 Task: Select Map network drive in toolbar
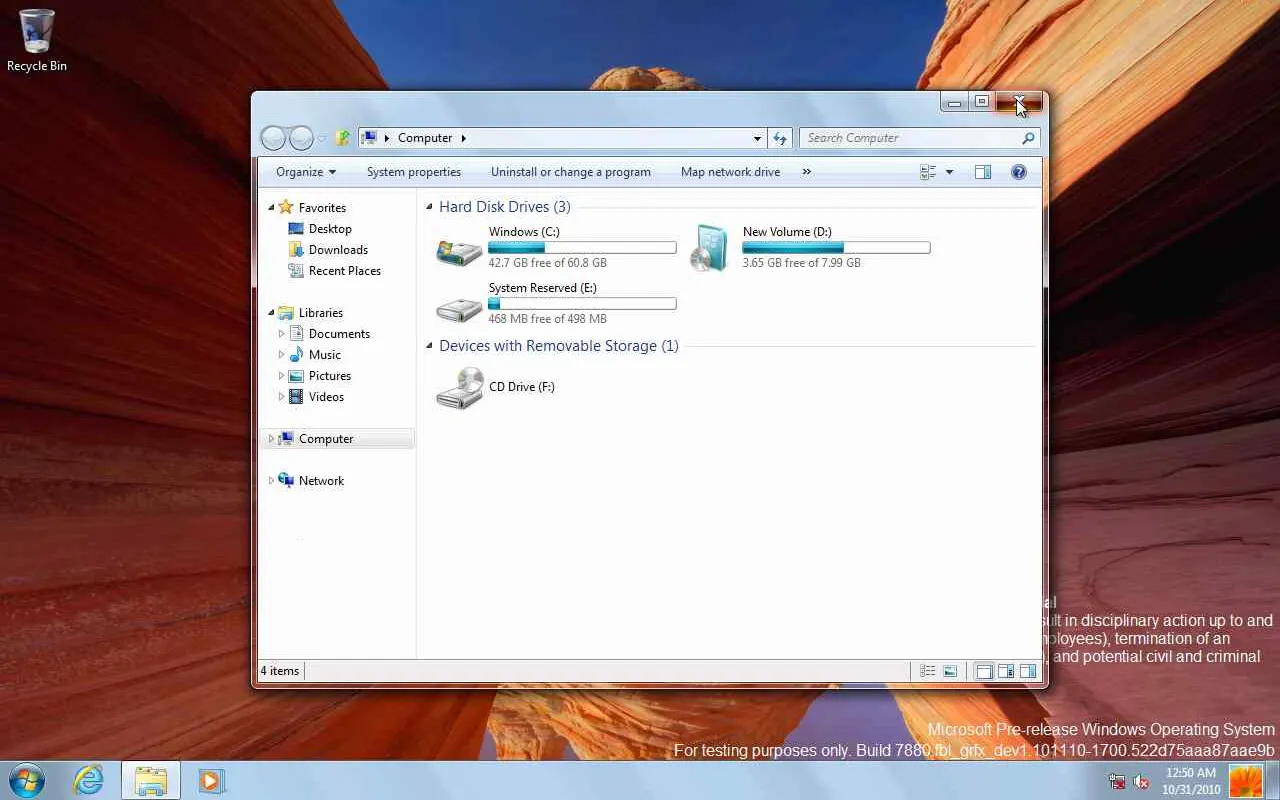pyautogui.click(x=730, y=172)
